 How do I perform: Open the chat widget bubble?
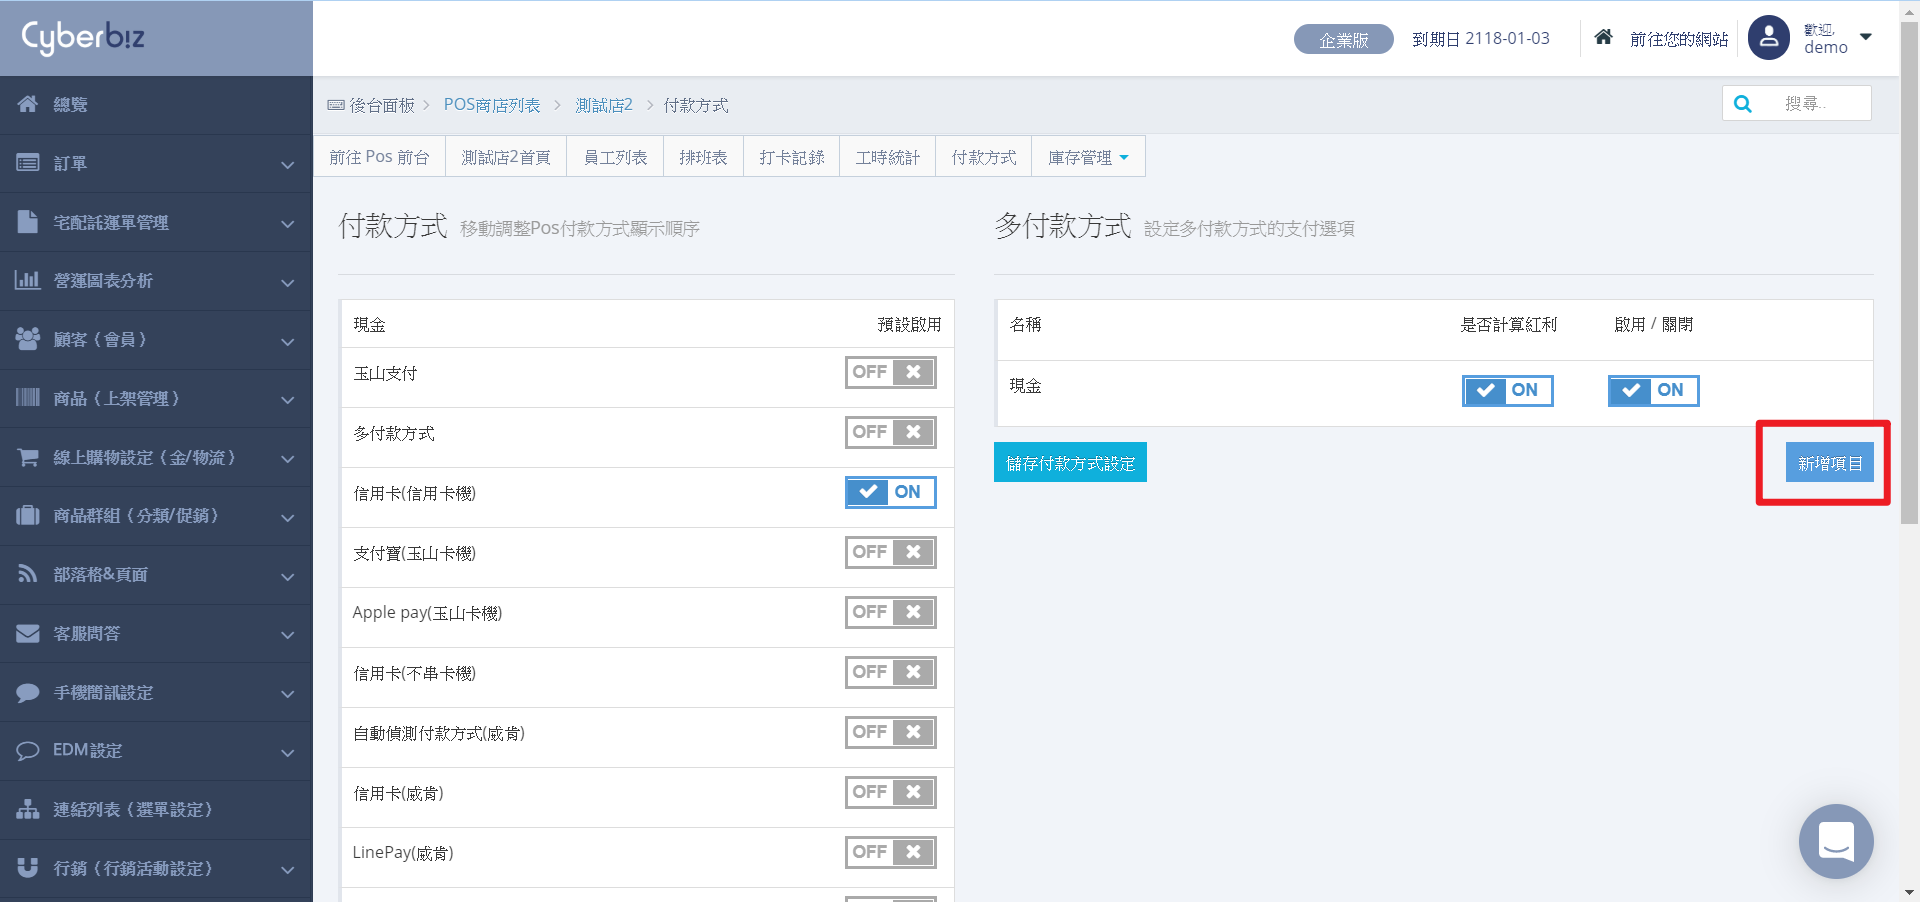(x=1836, y=841)
